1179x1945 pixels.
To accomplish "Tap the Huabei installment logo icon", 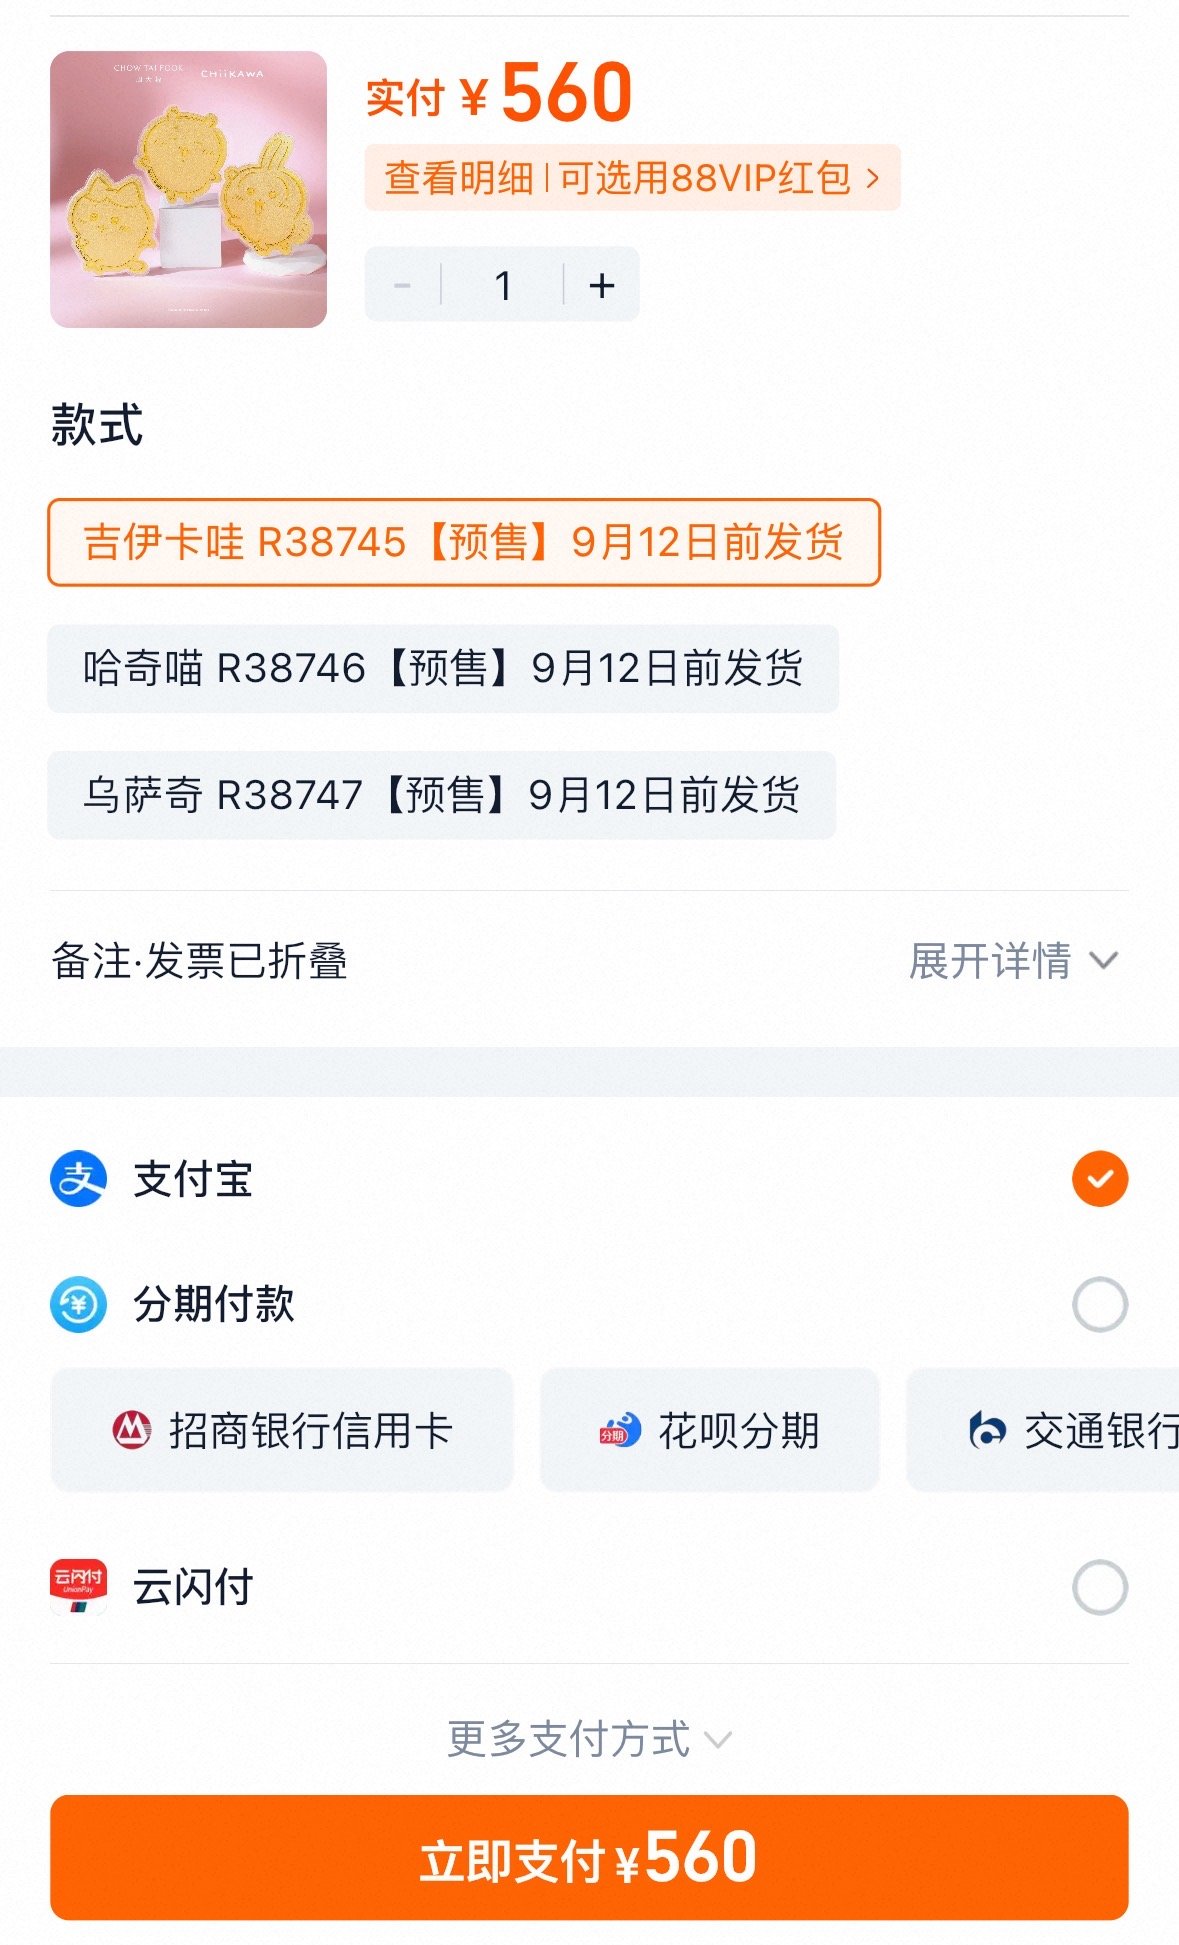I will point(619,1430).
